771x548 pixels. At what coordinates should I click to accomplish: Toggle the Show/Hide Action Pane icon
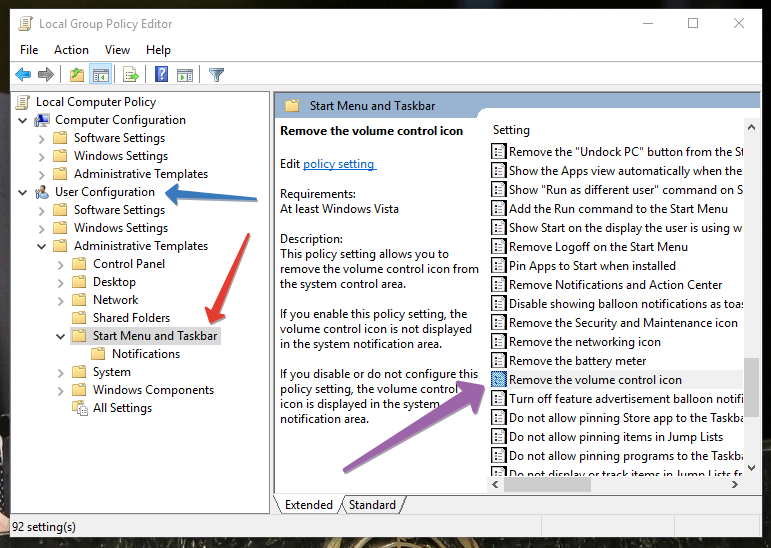[x=185, y=75]
